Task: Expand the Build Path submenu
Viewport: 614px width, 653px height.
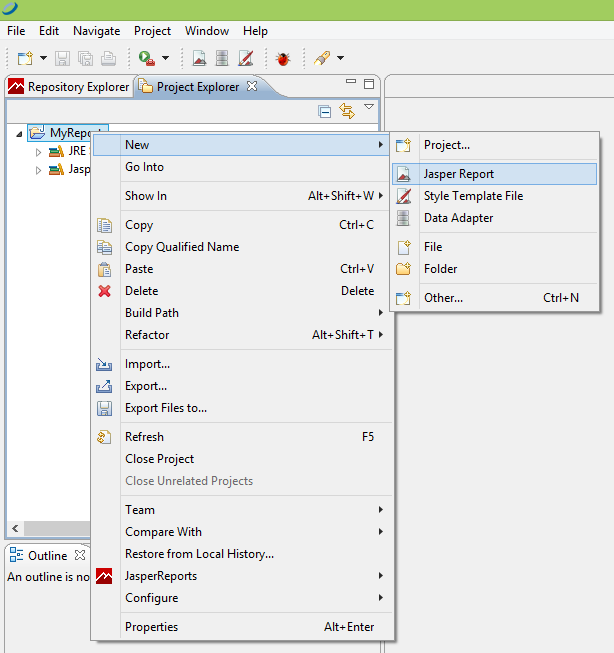Action: (242, 313)
